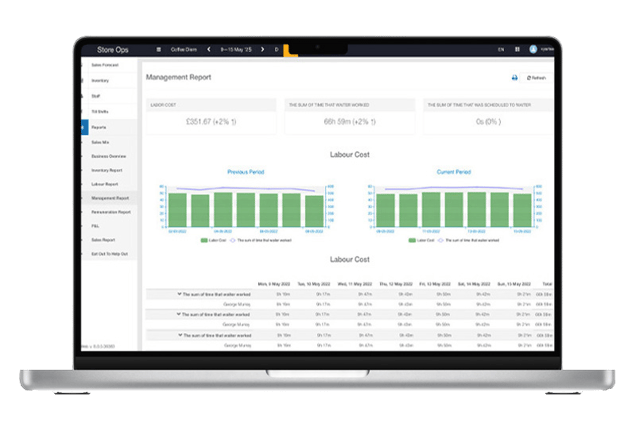This screenshot has width=636, height=423.
Task: Click the Store Ops logo title
Action: click(110, 49)
